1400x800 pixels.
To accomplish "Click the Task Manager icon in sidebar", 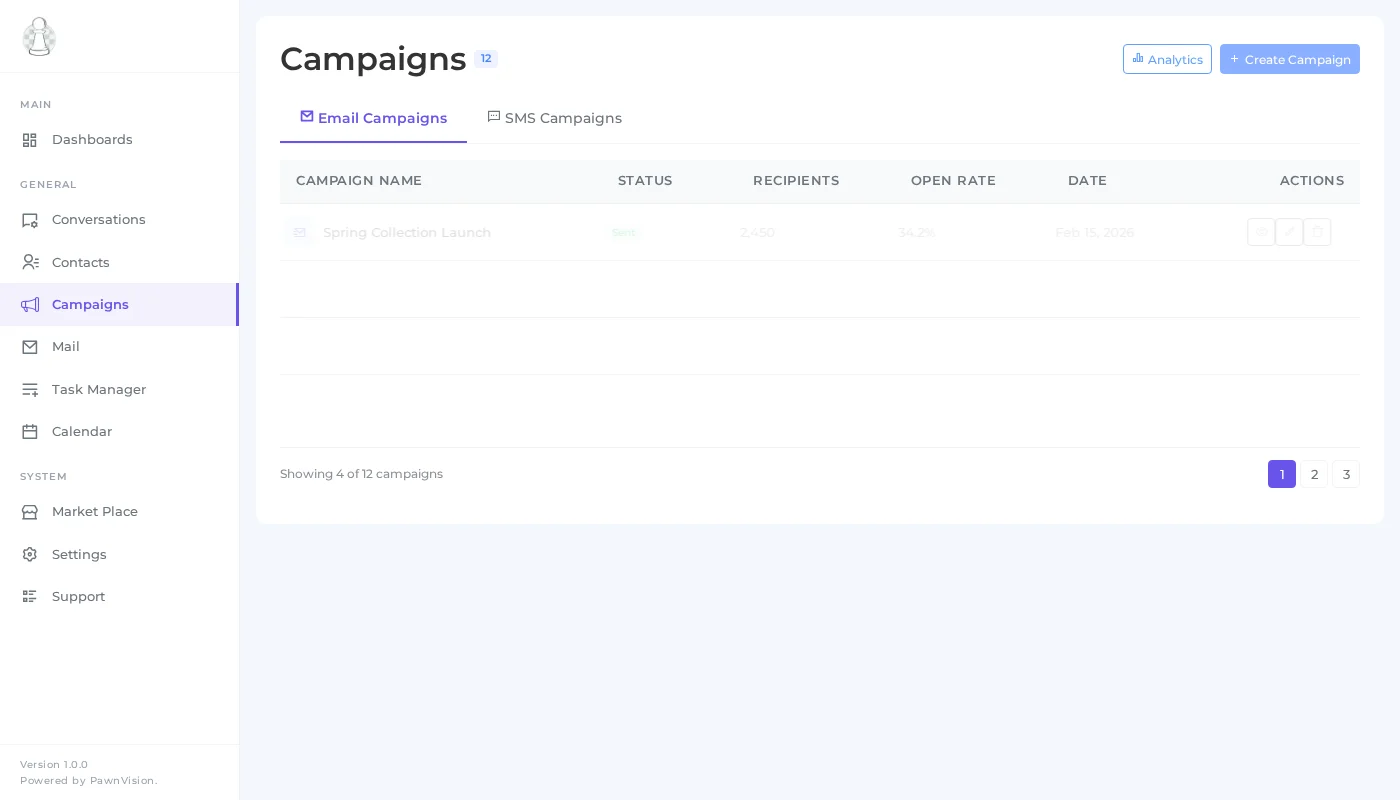I will click(30, 390).
